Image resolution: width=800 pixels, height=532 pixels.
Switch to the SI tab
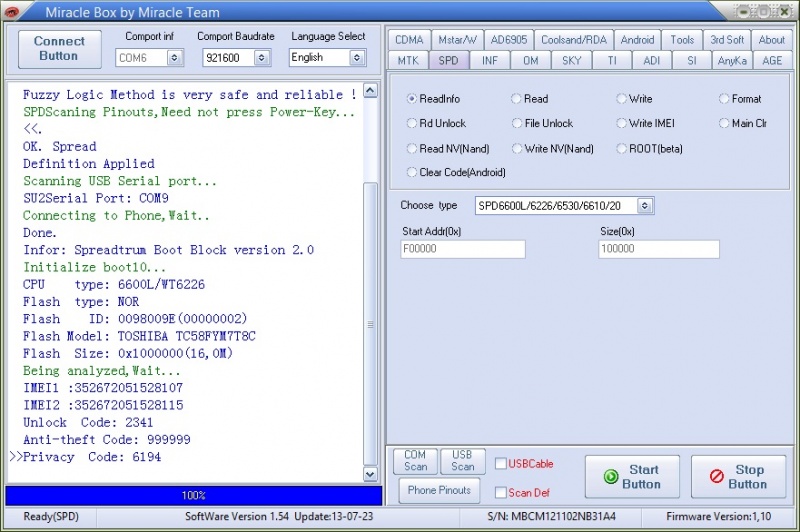point(692,60)
